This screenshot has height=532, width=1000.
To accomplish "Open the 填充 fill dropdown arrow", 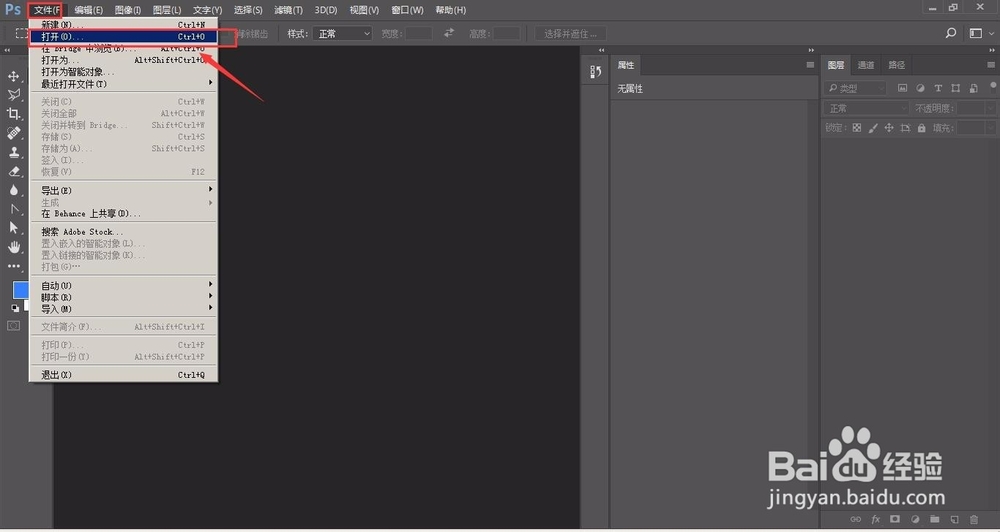I will click(990, 128).
